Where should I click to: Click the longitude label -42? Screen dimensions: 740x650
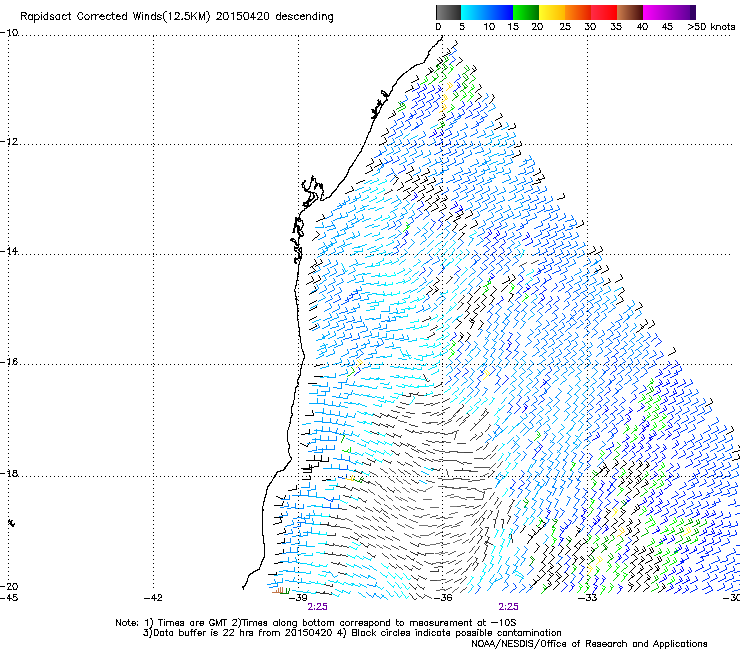pyautogui.click(x=153, y=598)
